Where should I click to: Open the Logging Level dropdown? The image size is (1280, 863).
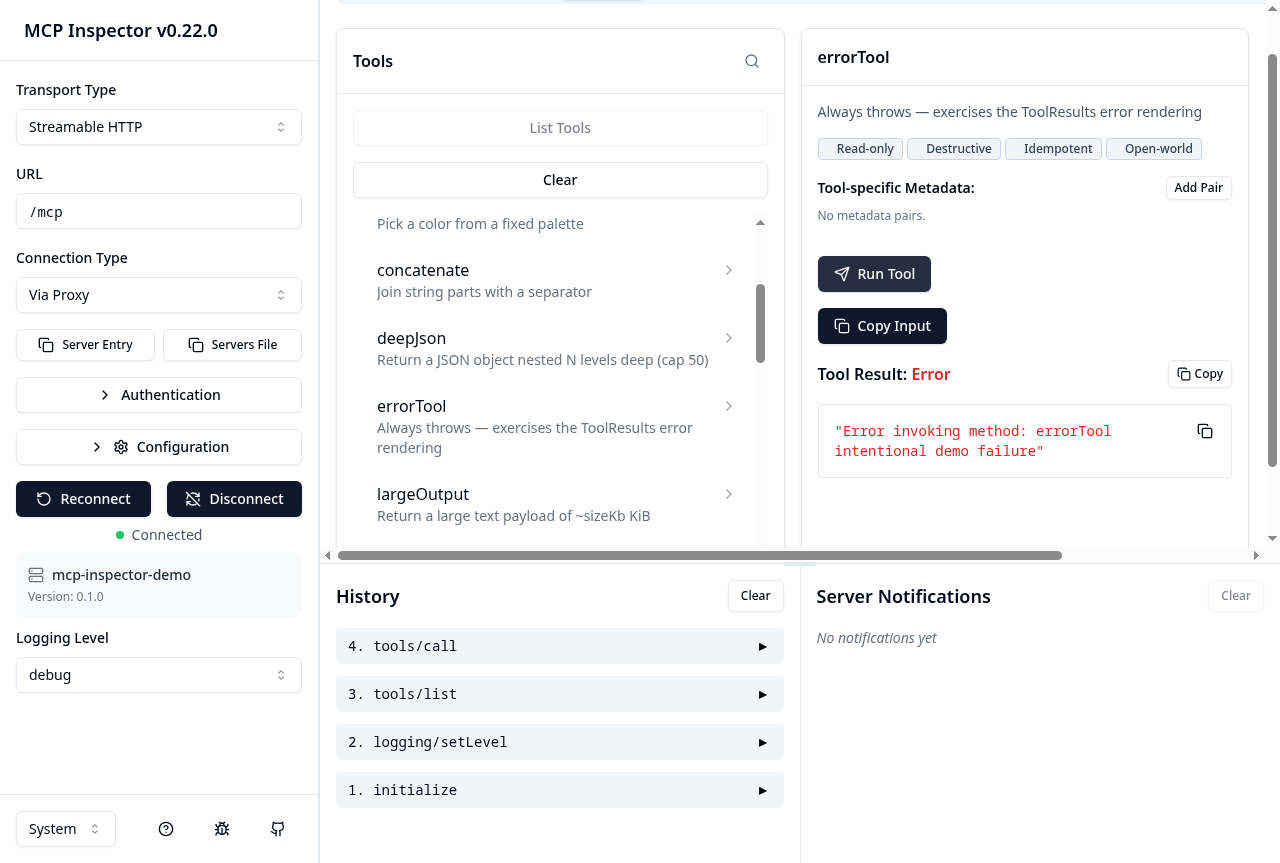pyautogui.click(x=159, y=675)
